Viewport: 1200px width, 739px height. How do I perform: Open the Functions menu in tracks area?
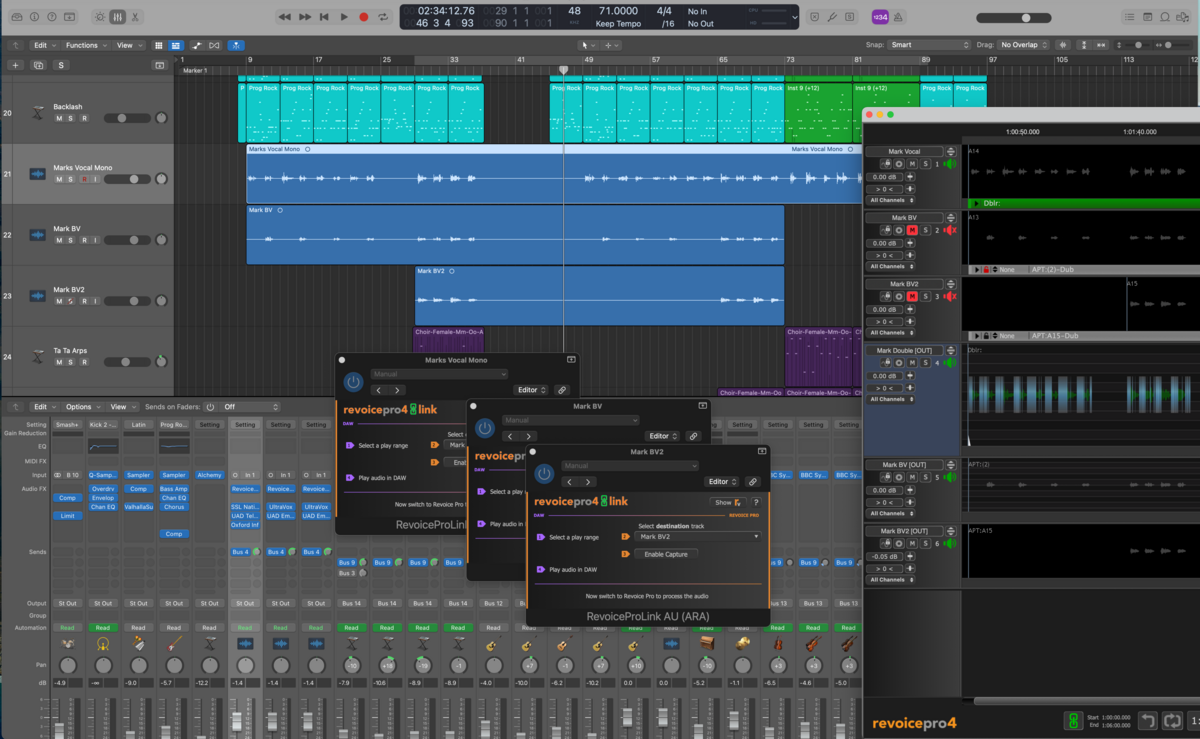tap(85, 45)
